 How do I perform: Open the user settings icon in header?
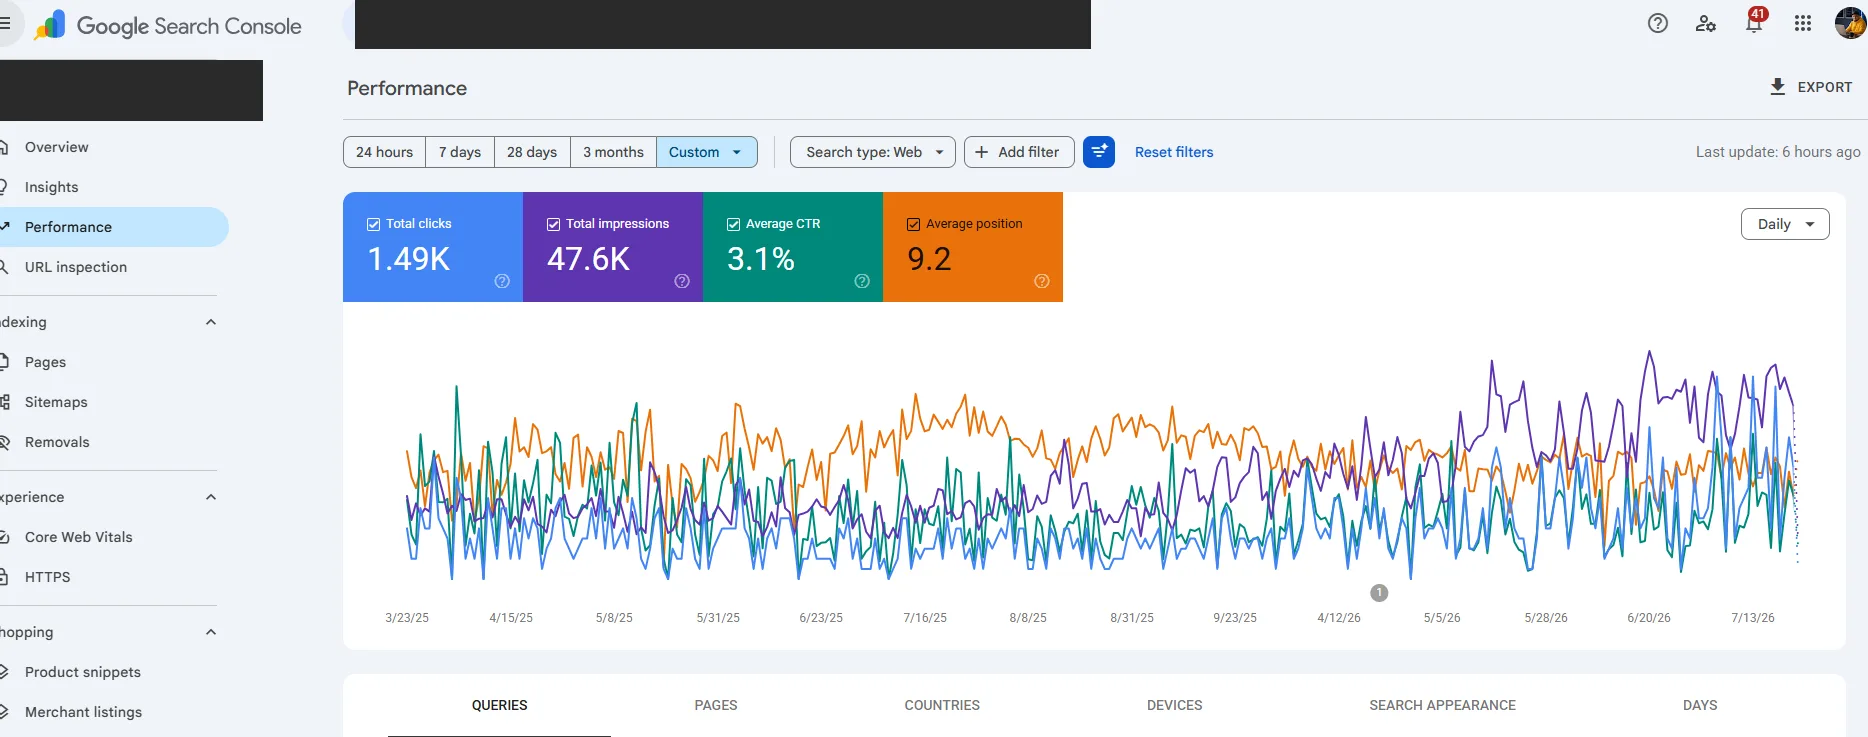tap(1706, 23)
